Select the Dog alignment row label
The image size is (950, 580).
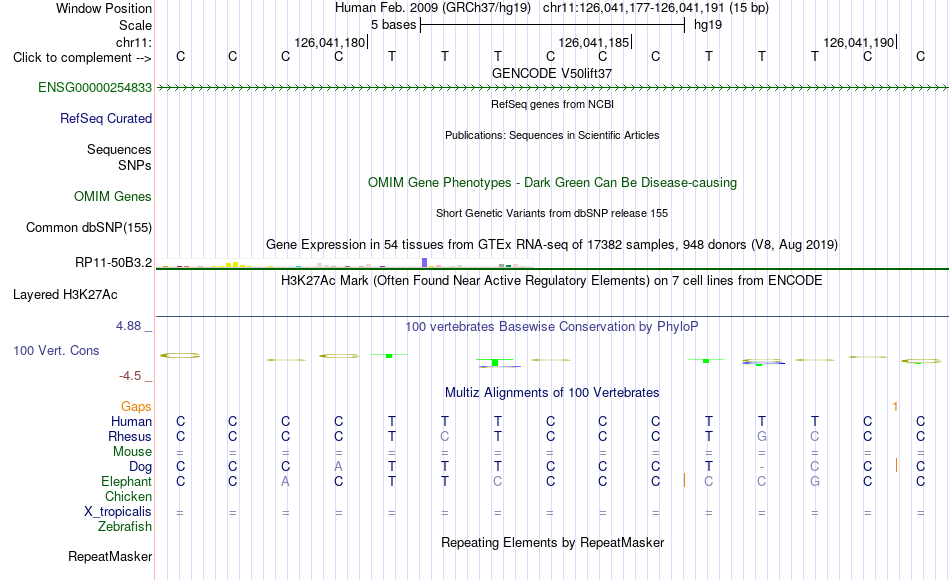coord(140,467)
